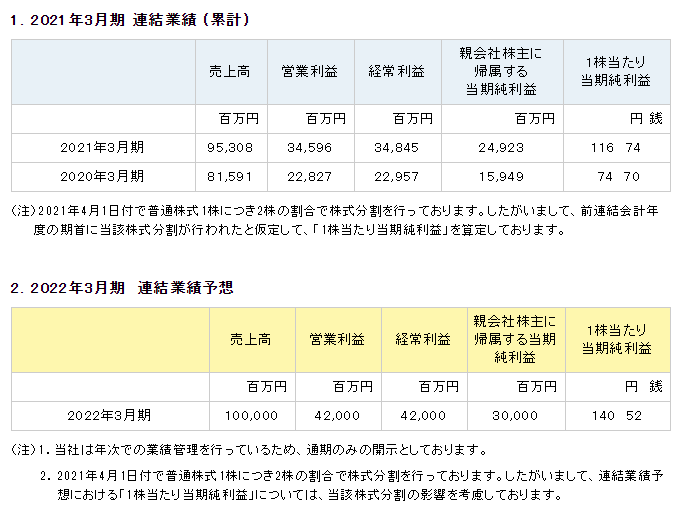
Task: Click per-share value 74 70
Action: (618, 177)
